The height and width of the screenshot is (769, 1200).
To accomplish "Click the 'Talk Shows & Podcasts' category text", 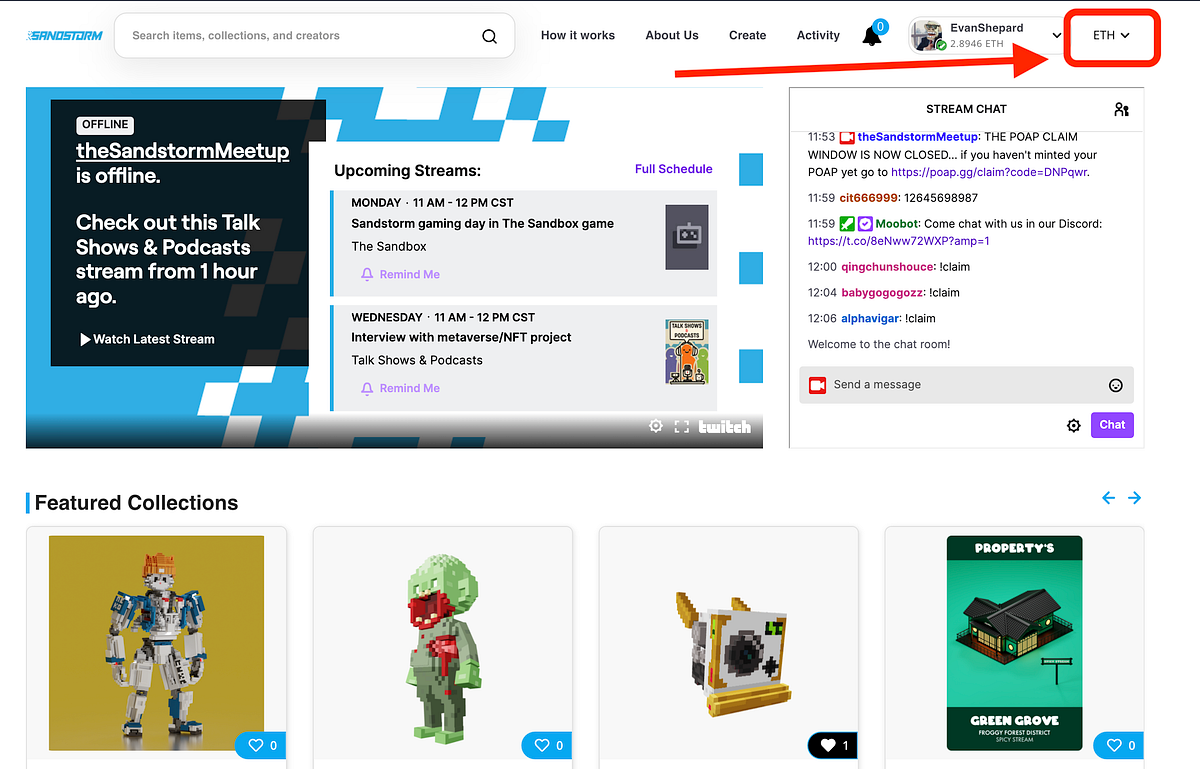I will [417, 360].
